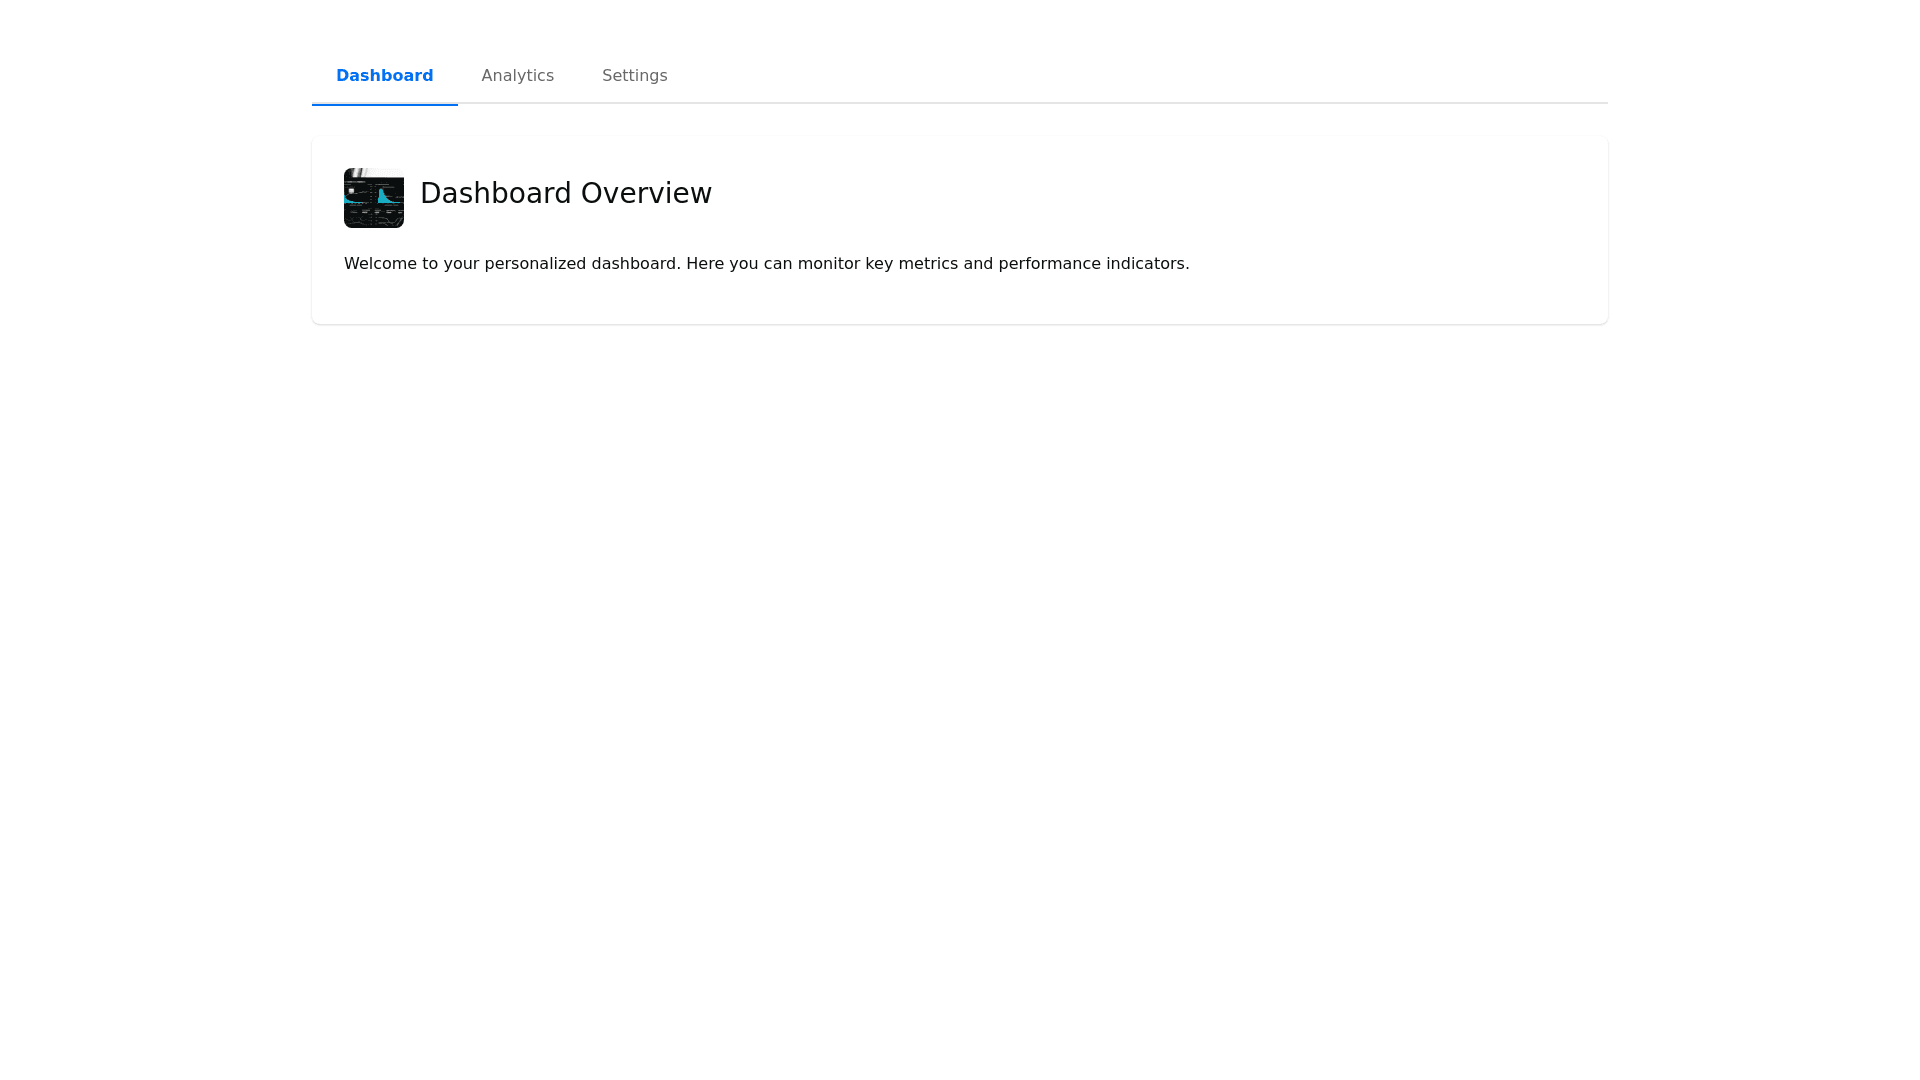Viewport: 1920px width, 1080px height.
Task: Click the word 'metrics' in the description
Action: point(927,264)
